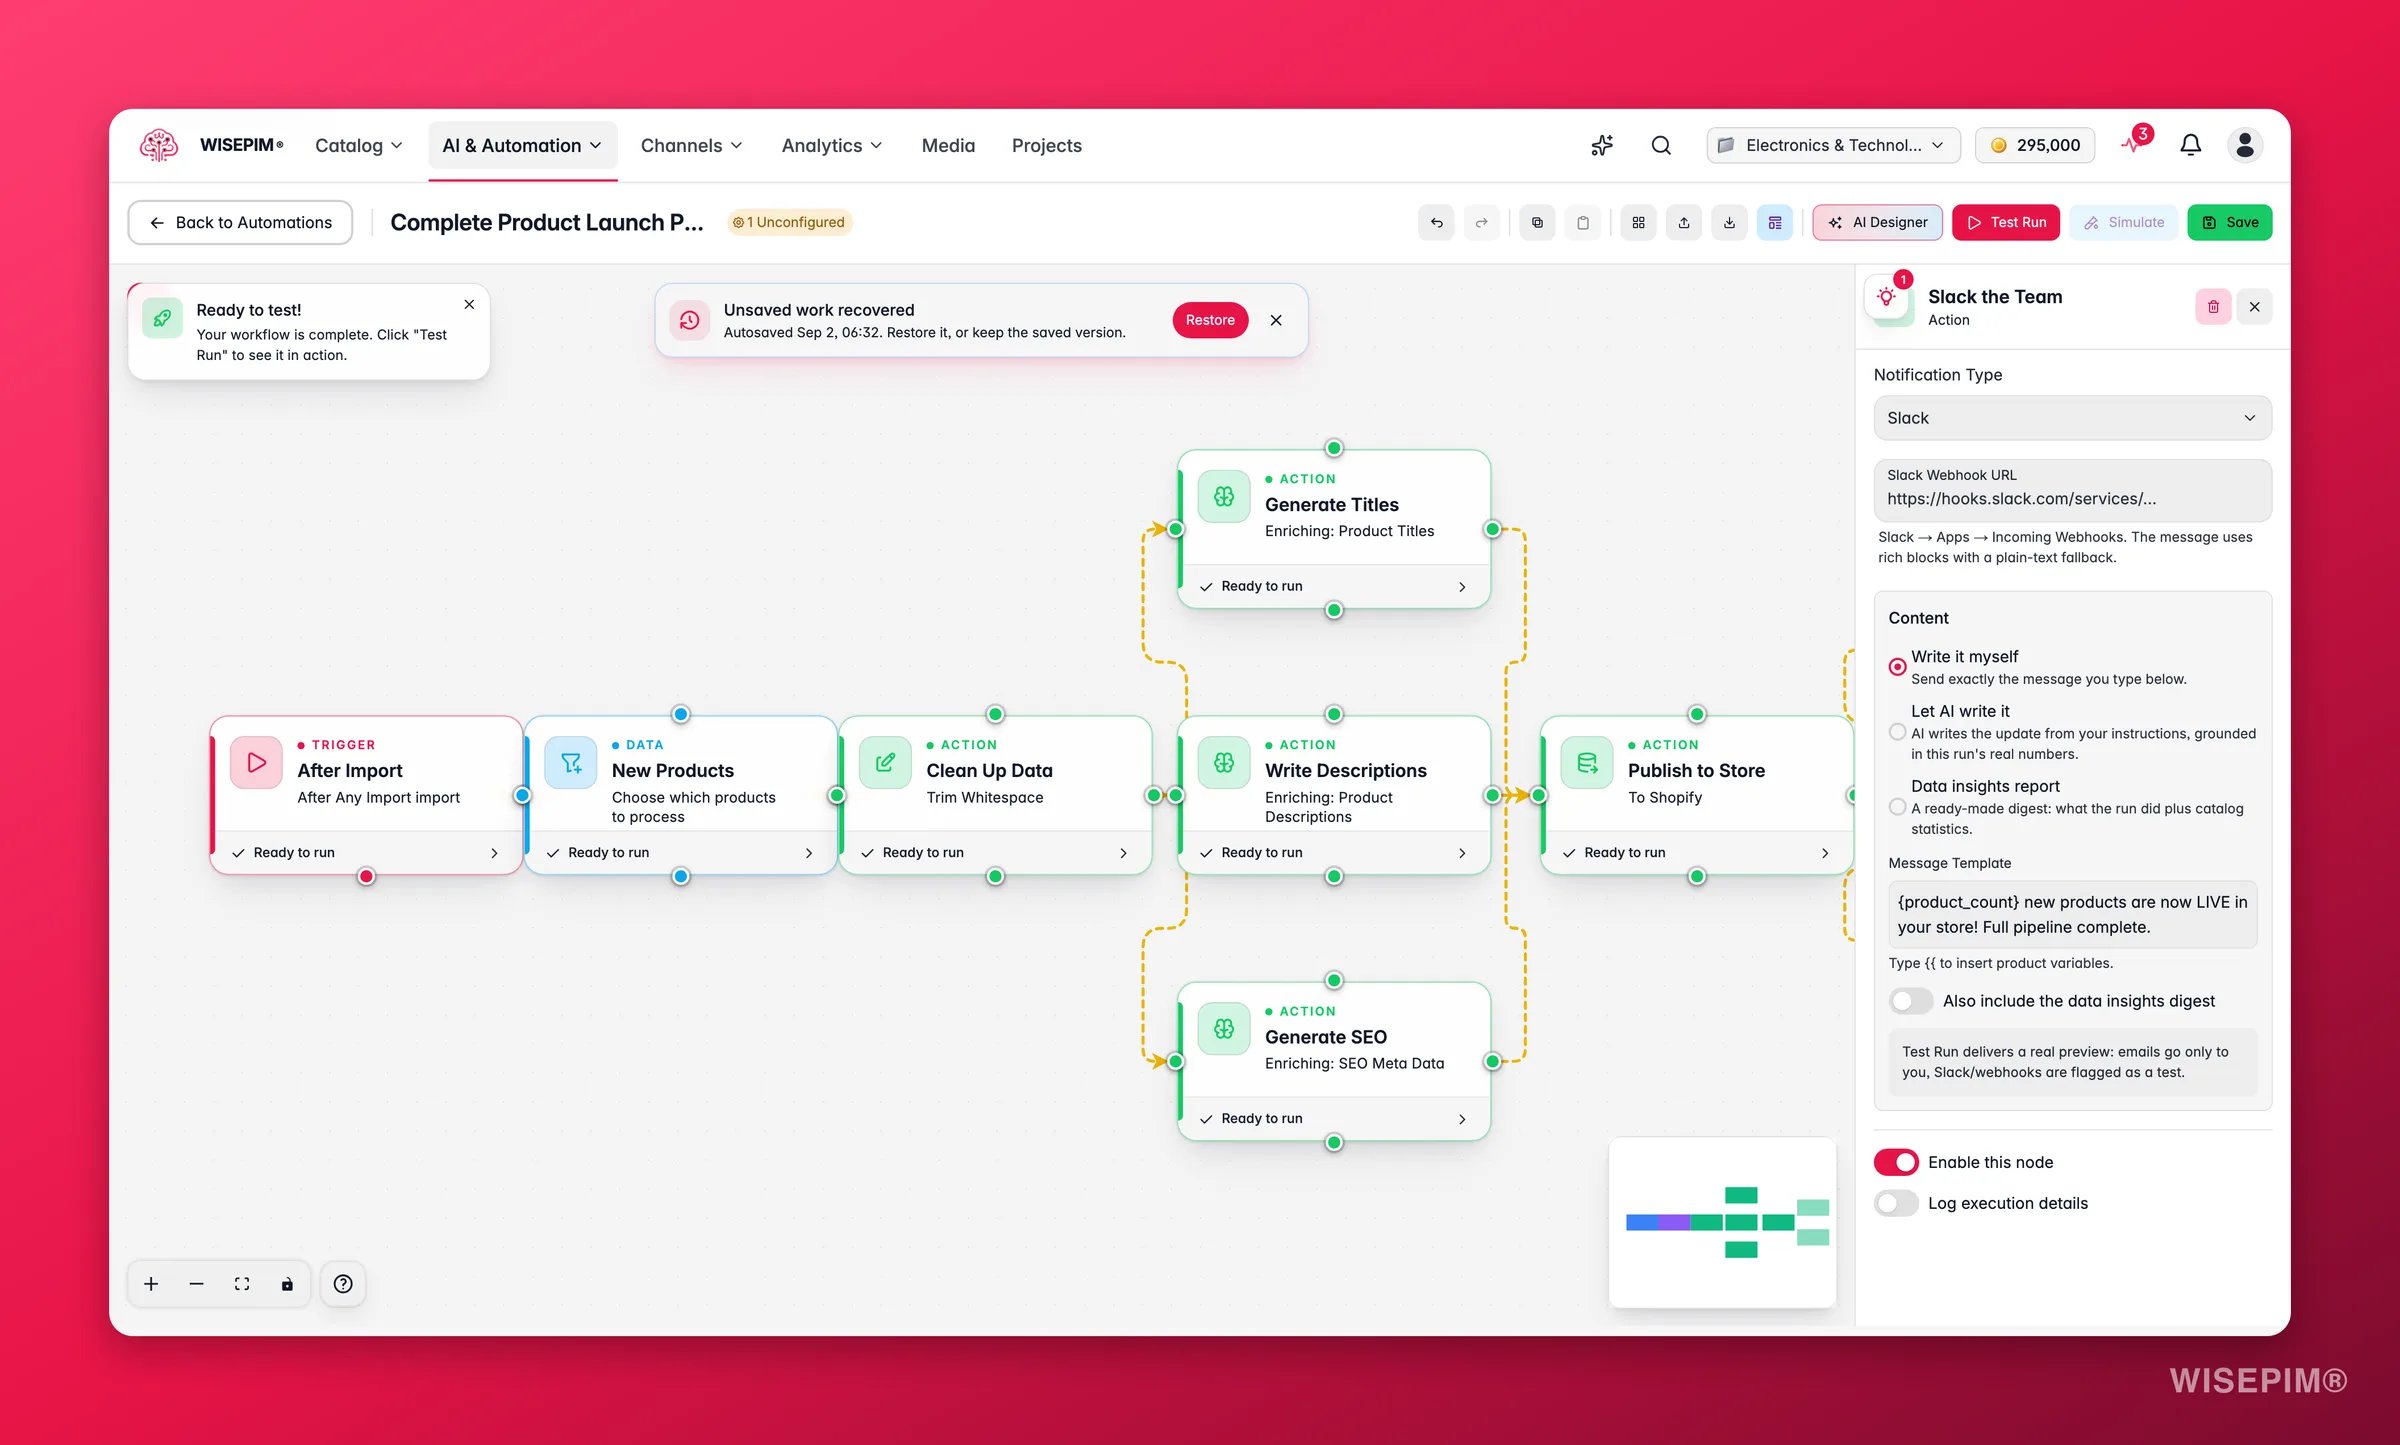Select the Write it myself option

point(1897,666)
